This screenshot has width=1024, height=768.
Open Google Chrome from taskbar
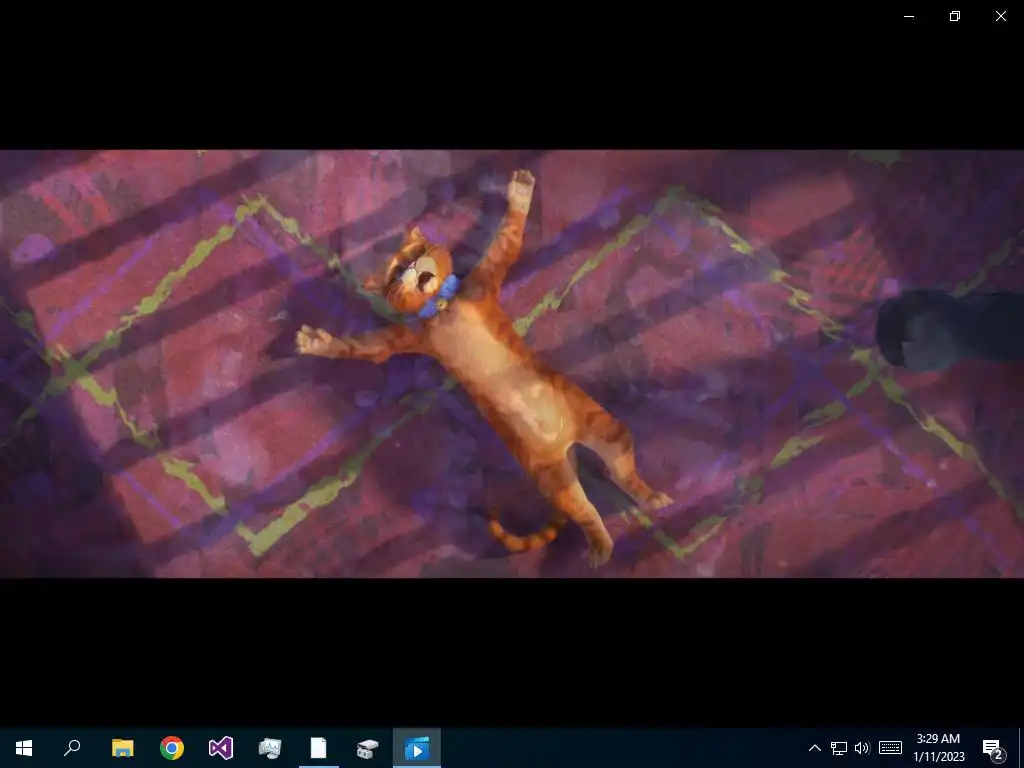tap(172, 748)
